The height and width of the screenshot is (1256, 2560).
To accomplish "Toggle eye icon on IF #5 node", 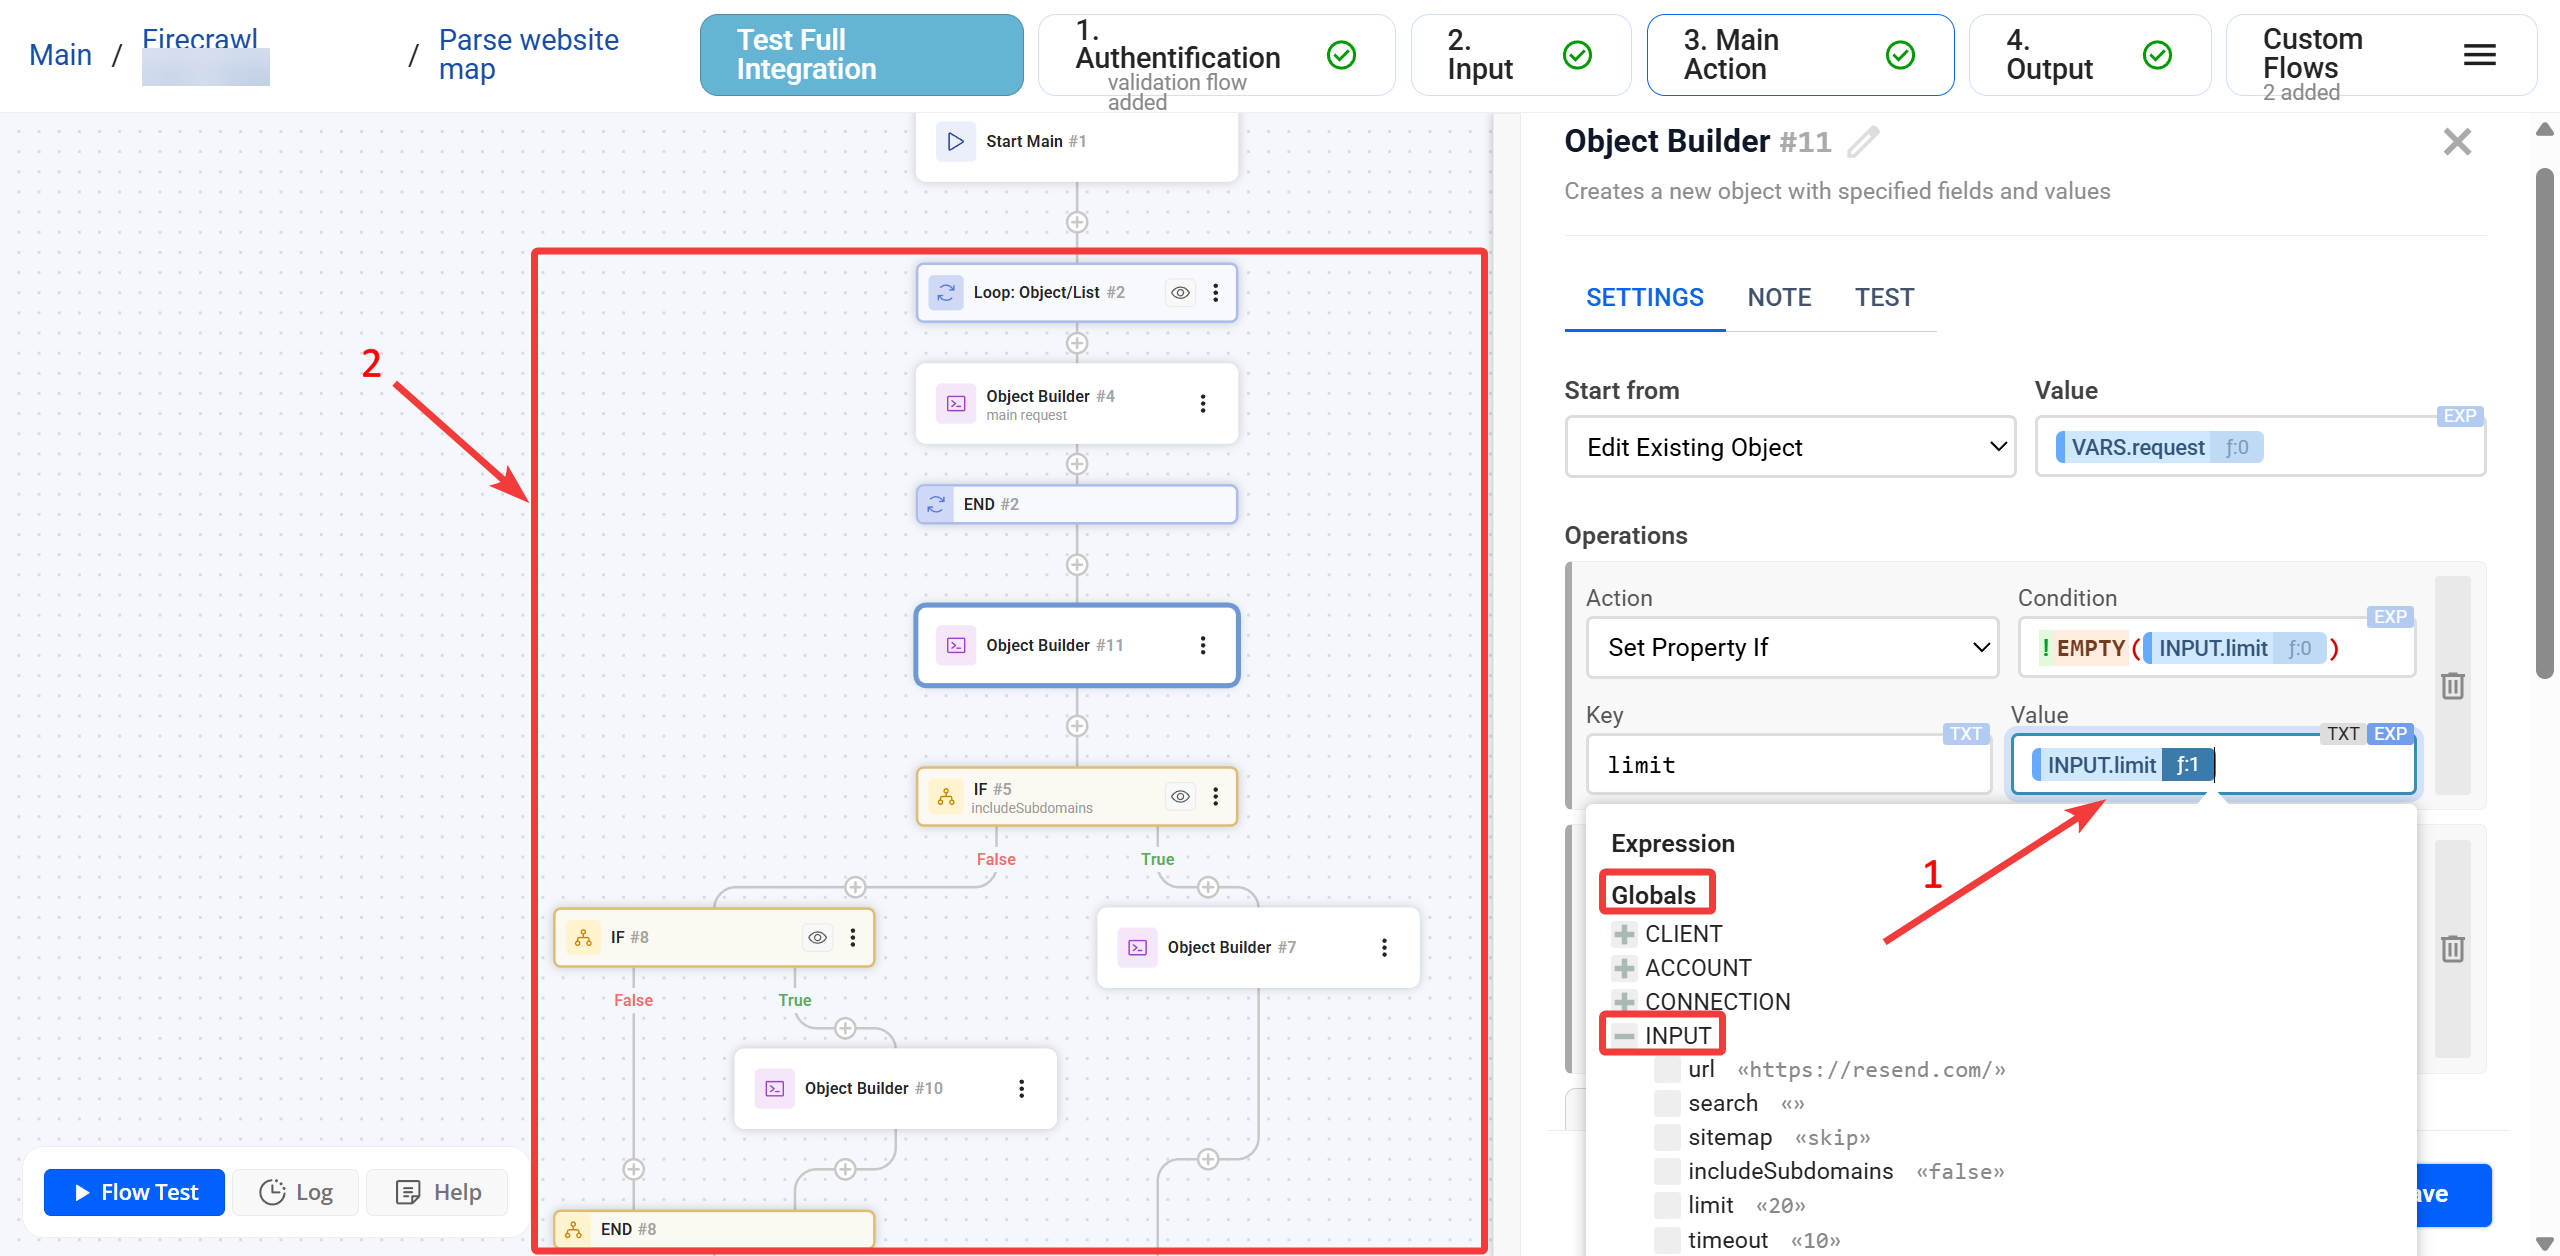I will (x=1180, y=796).
